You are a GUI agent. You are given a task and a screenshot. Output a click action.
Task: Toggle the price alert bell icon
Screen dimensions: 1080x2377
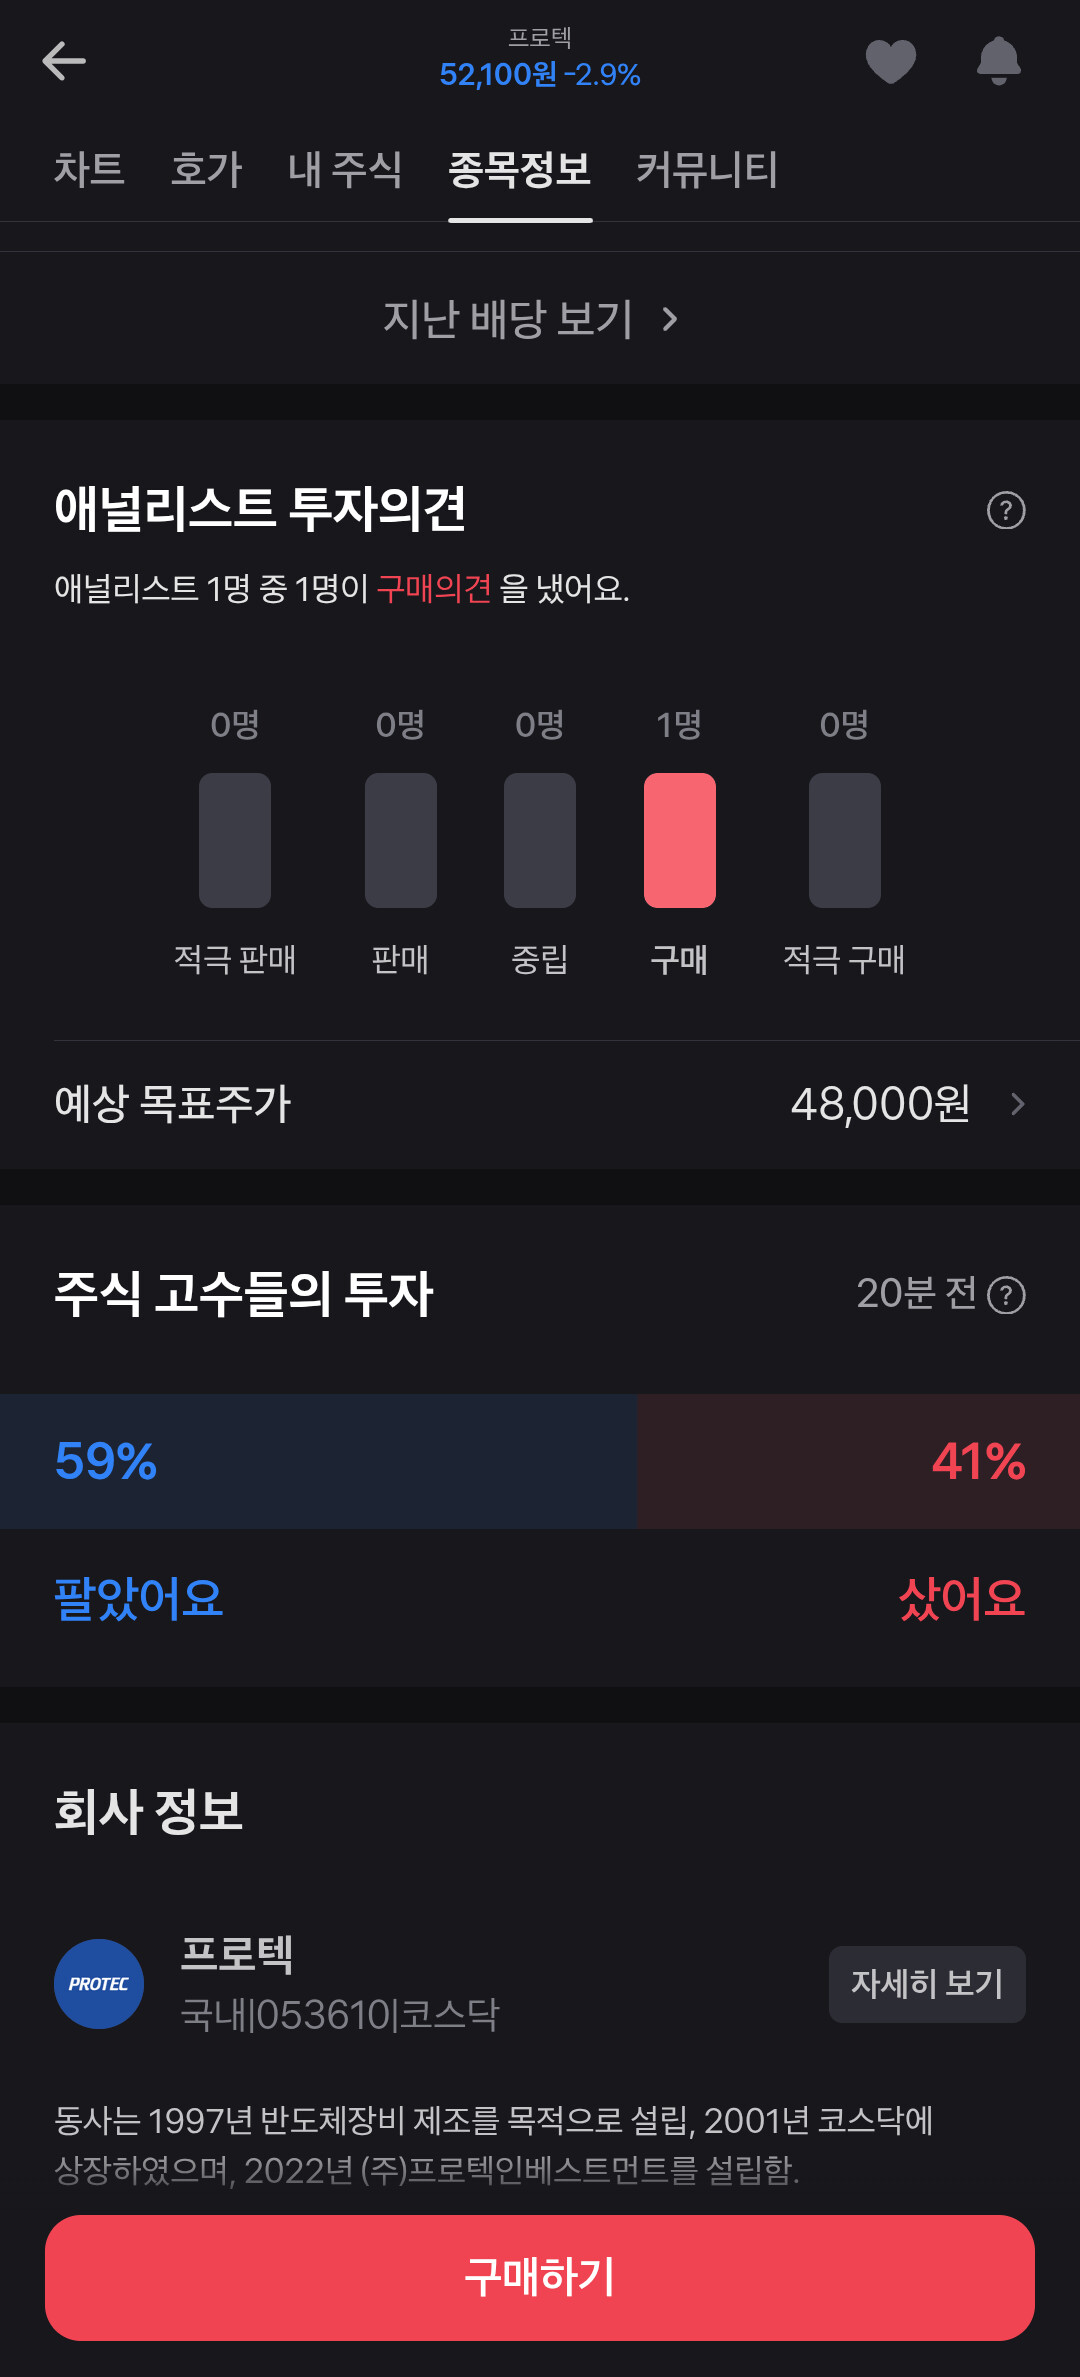998,61
